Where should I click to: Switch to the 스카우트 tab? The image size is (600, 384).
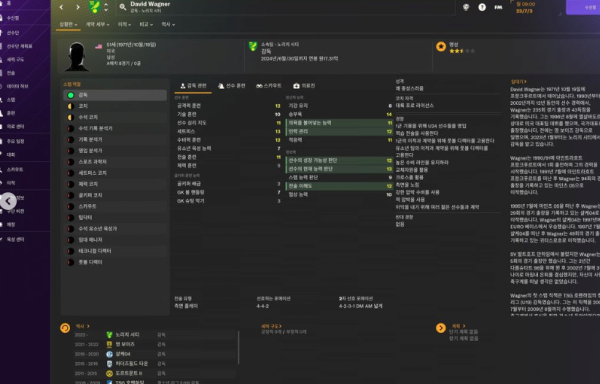[269, 86]
